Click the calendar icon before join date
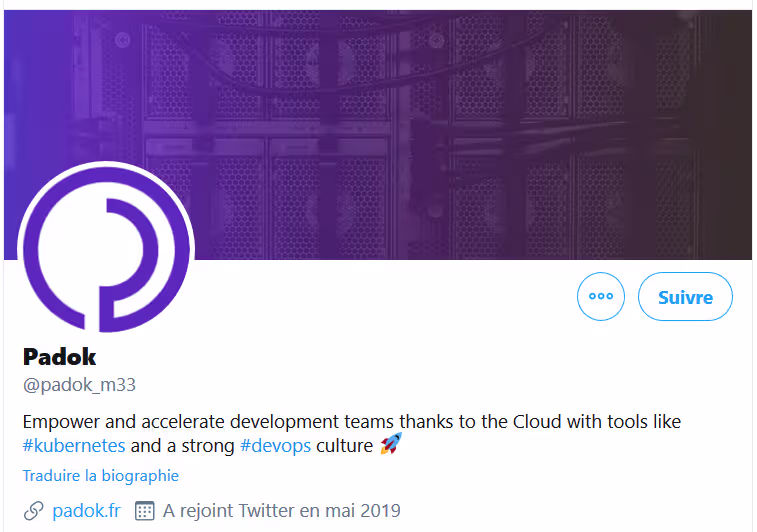This screenshot has height=532, width=757. (144, 511)
